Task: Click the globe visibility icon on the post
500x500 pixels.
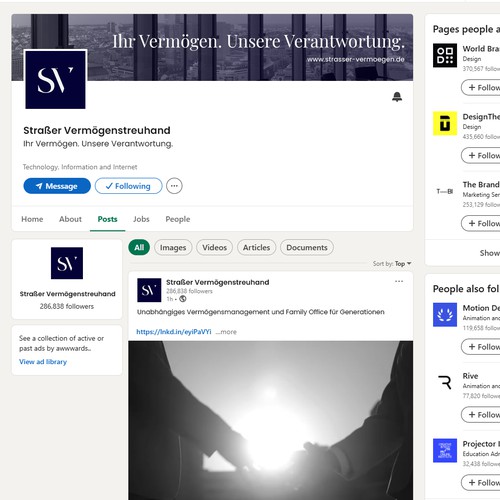Action: (x=183, y=299)
